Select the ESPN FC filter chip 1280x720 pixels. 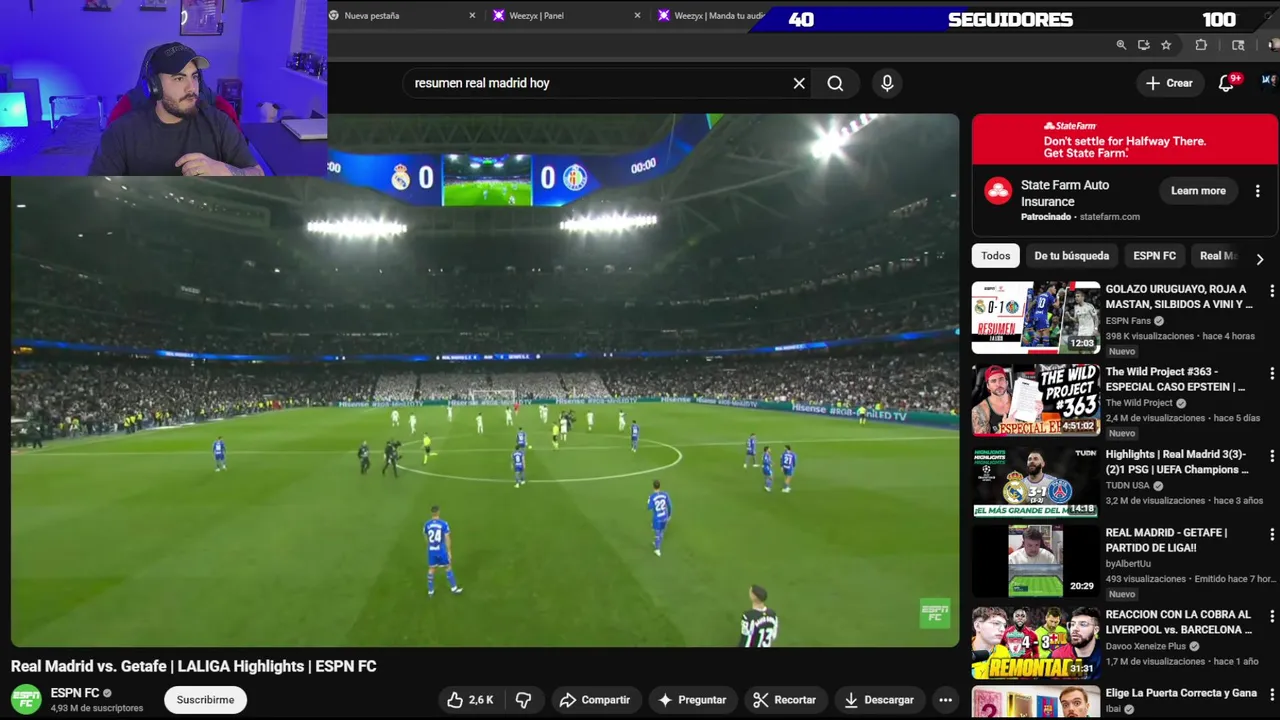tap(1154, 256)
